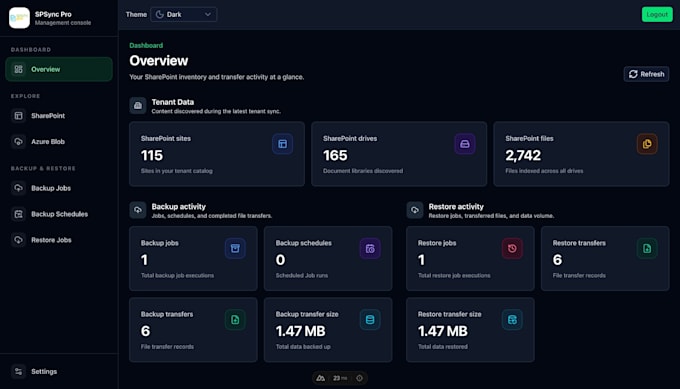
Task: Click the SharePoint files card icon
Action: [647, 144]
